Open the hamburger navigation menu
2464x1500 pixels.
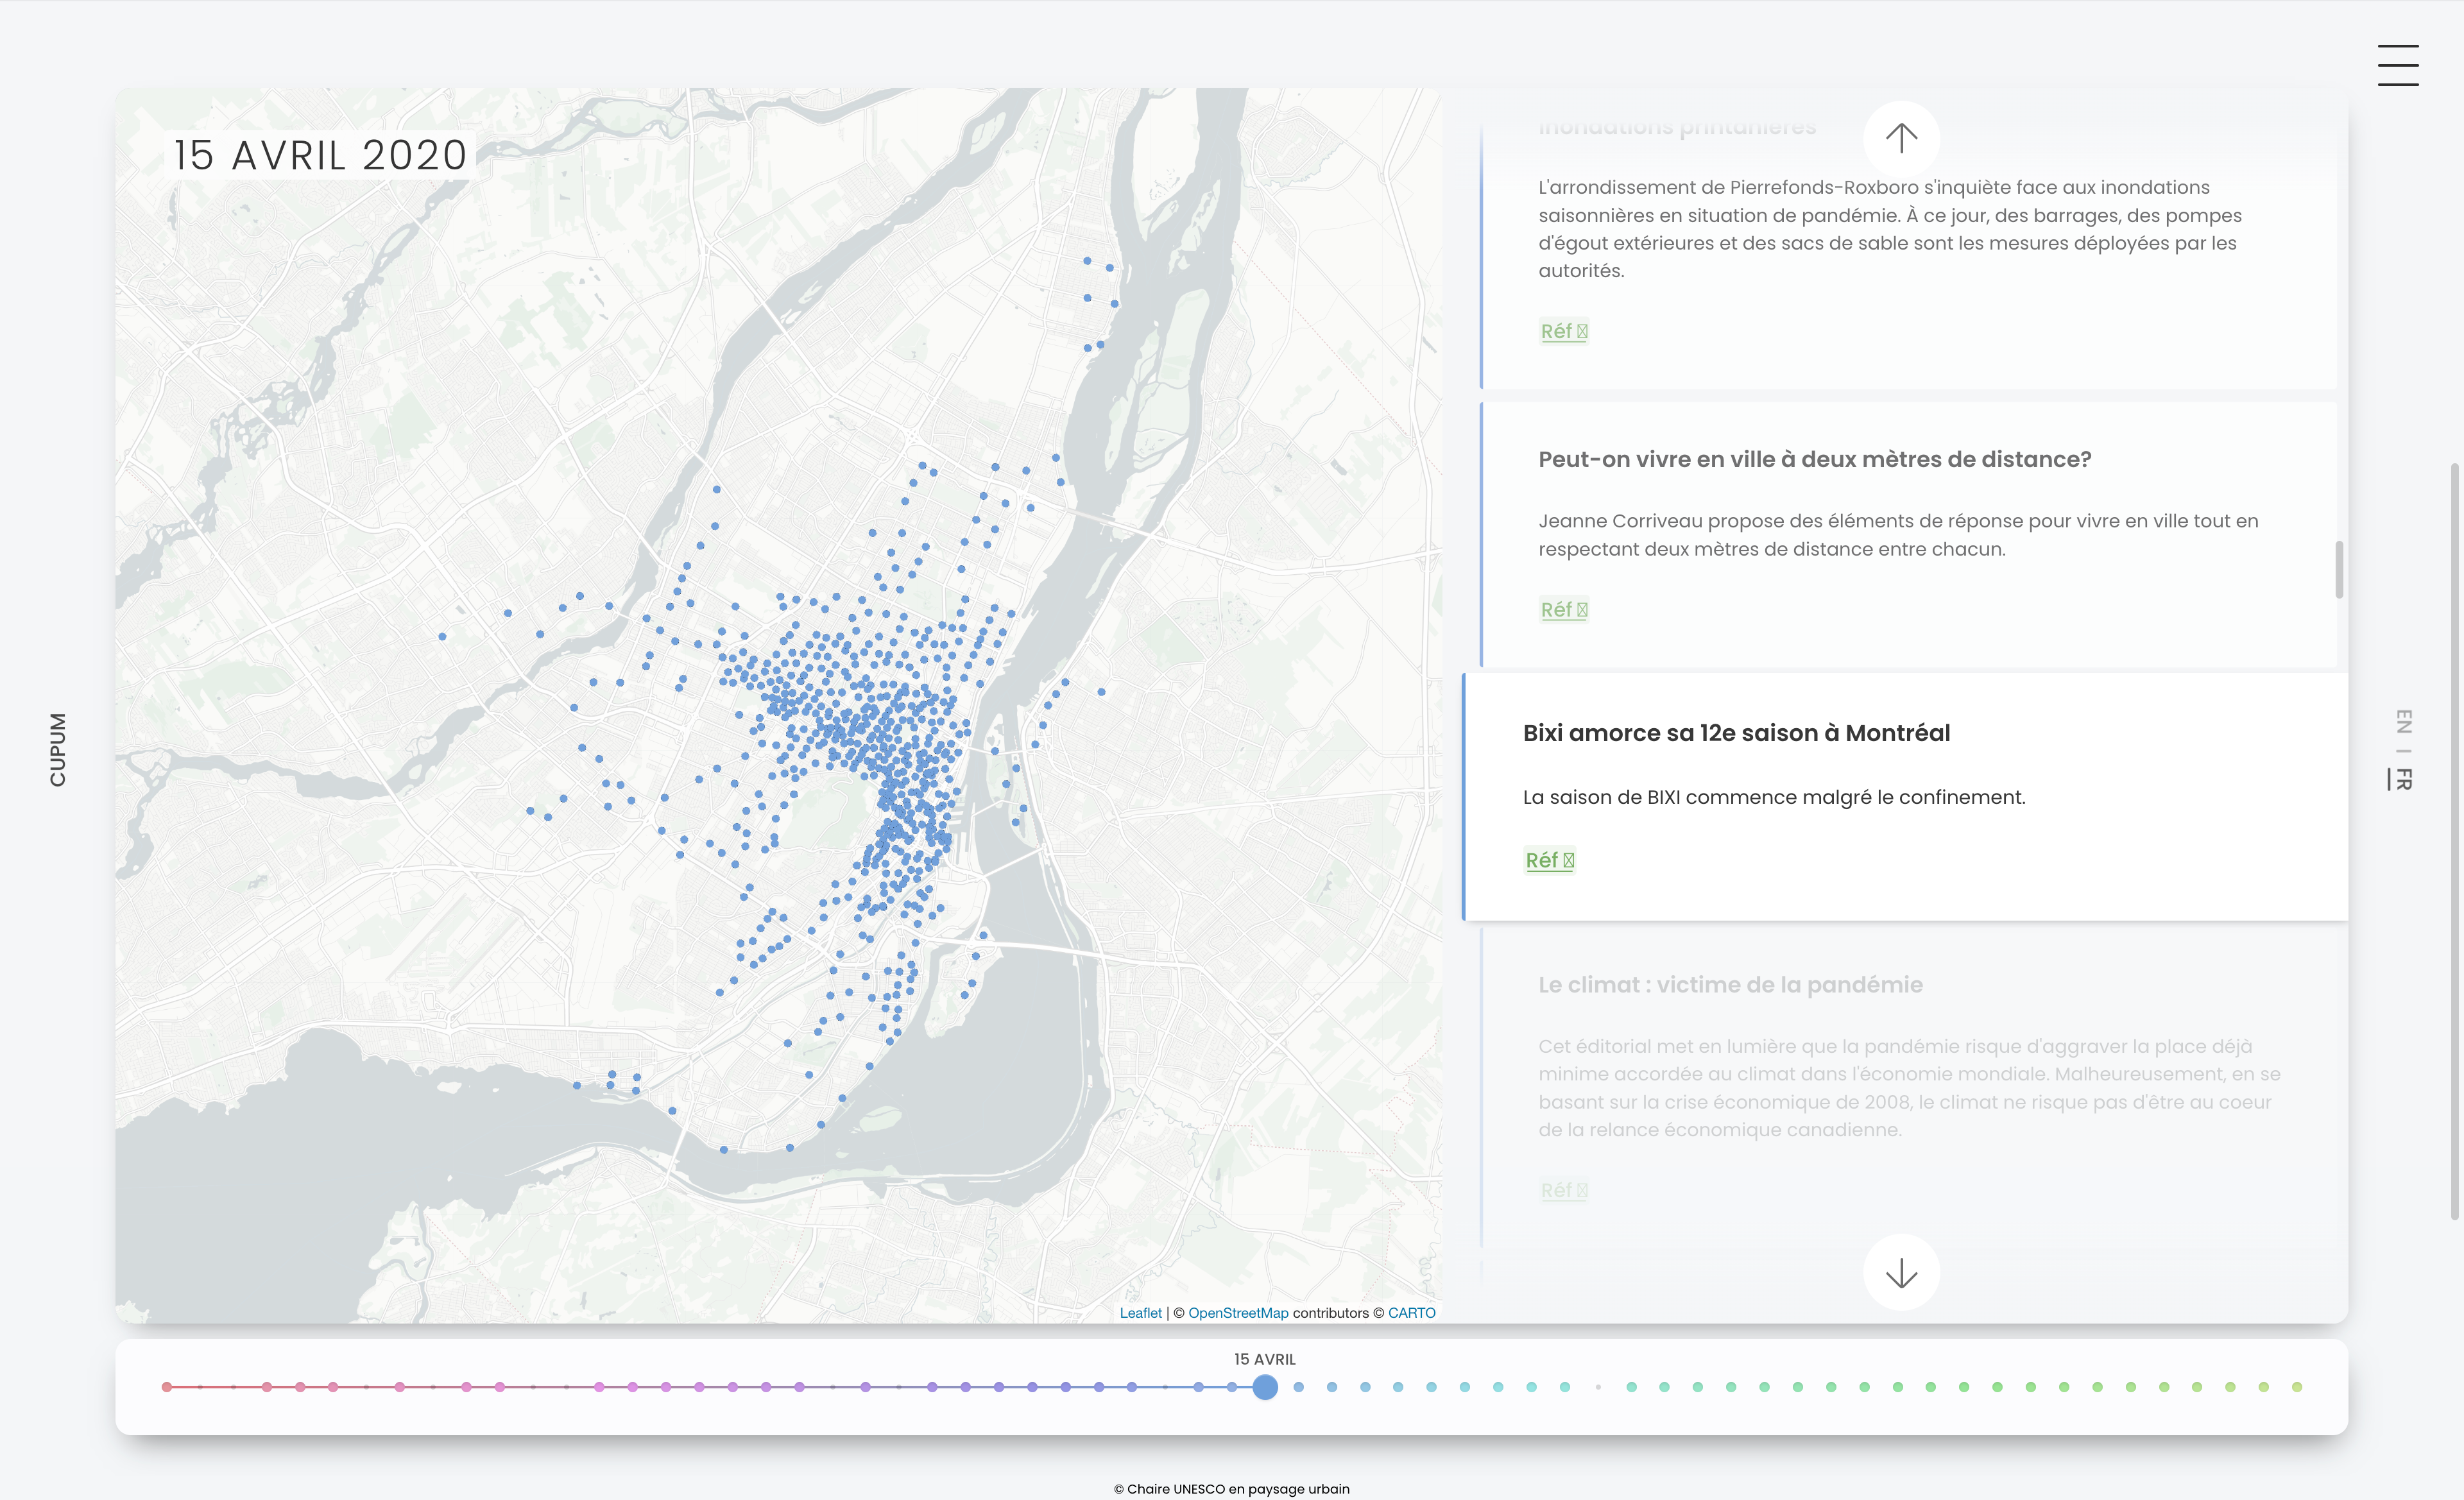(2398, 64)
